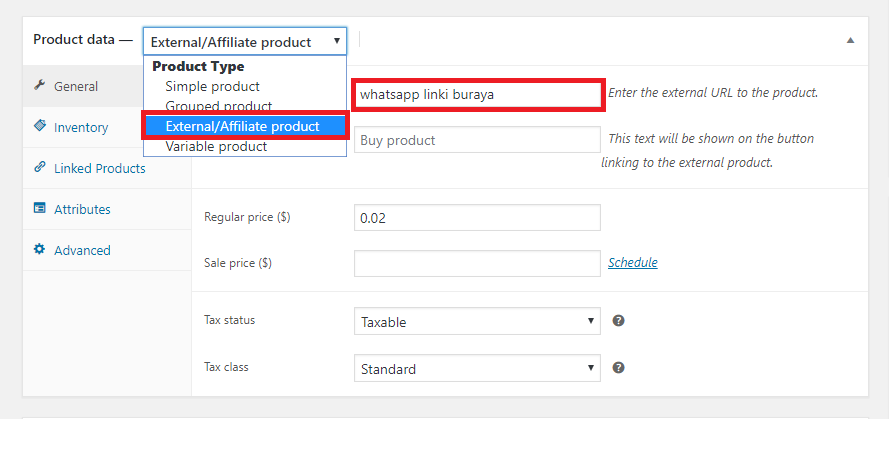
Task: Open the Tax status Taxable dropdown
Action: point(477,322)
